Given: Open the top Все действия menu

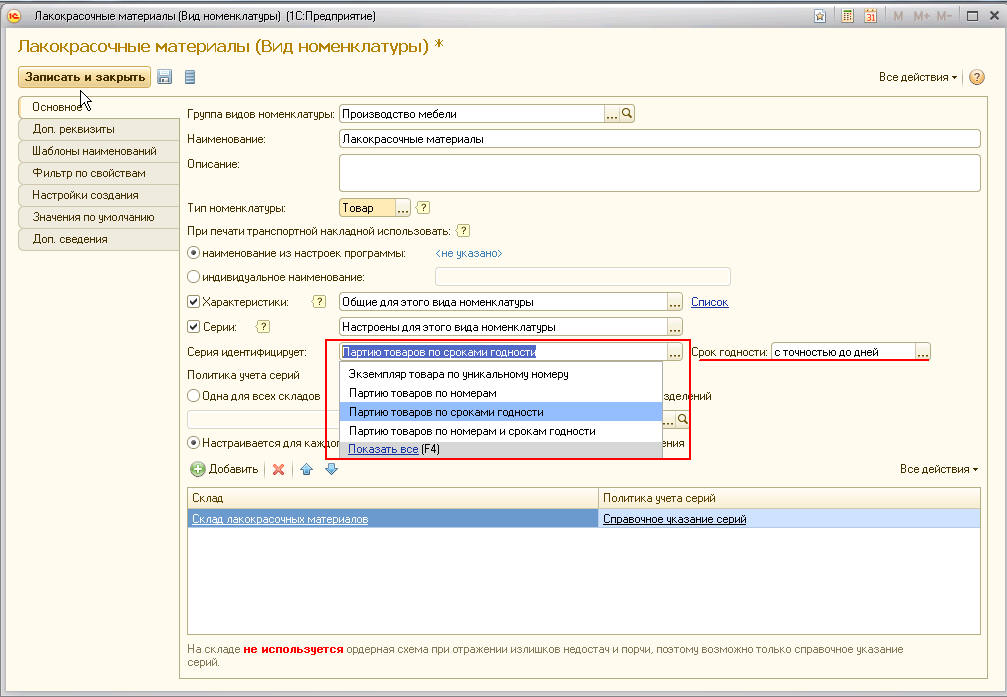Looking at the screenshot, I should pos(918,77).
